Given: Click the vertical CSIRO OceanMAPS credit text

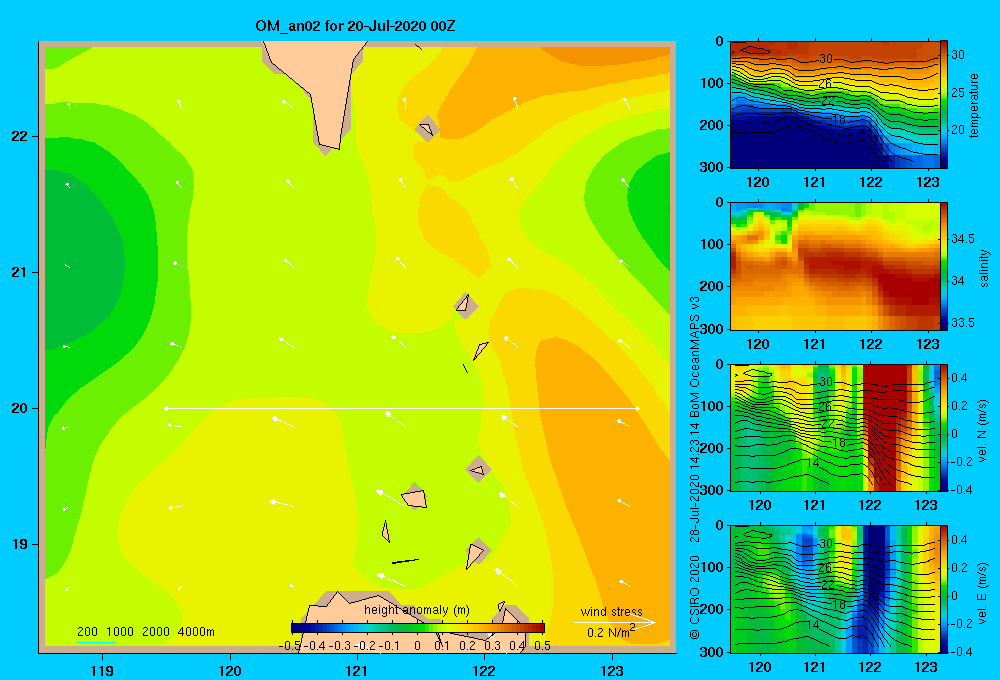Looking at the screenshot, I should pos(695,469).
